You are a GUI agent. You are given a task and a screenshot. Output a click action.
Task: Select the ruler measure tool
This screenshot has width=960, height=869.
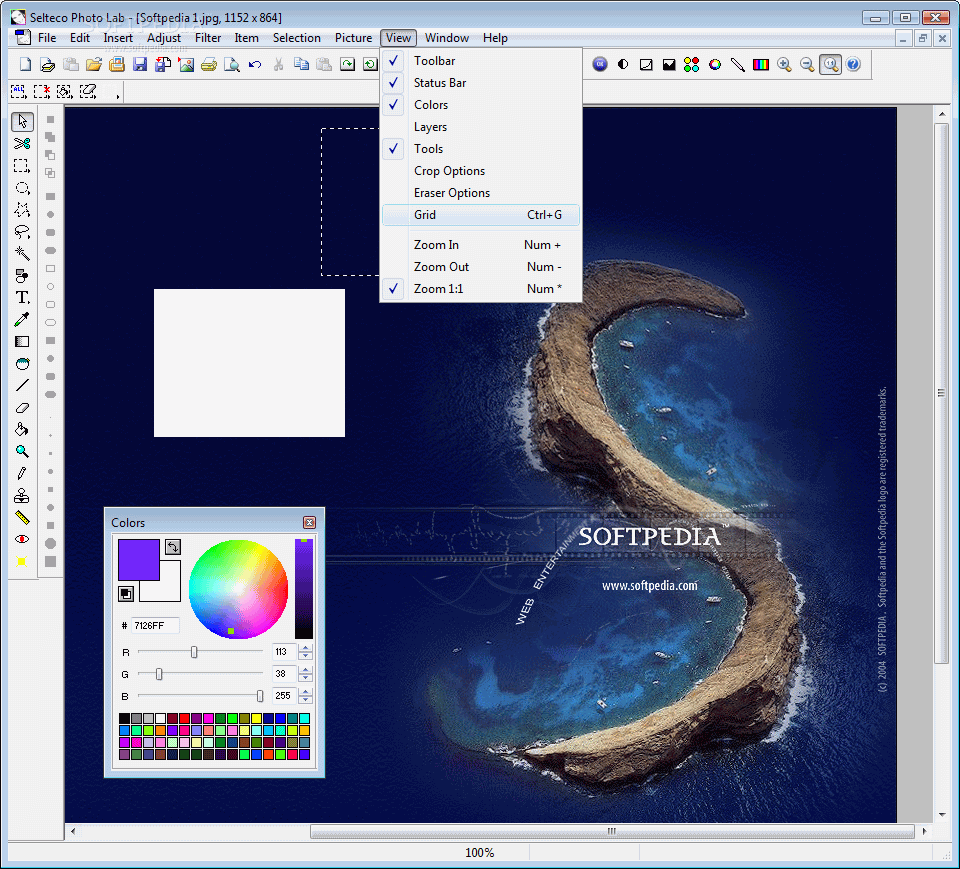click(x=22, y=517)
